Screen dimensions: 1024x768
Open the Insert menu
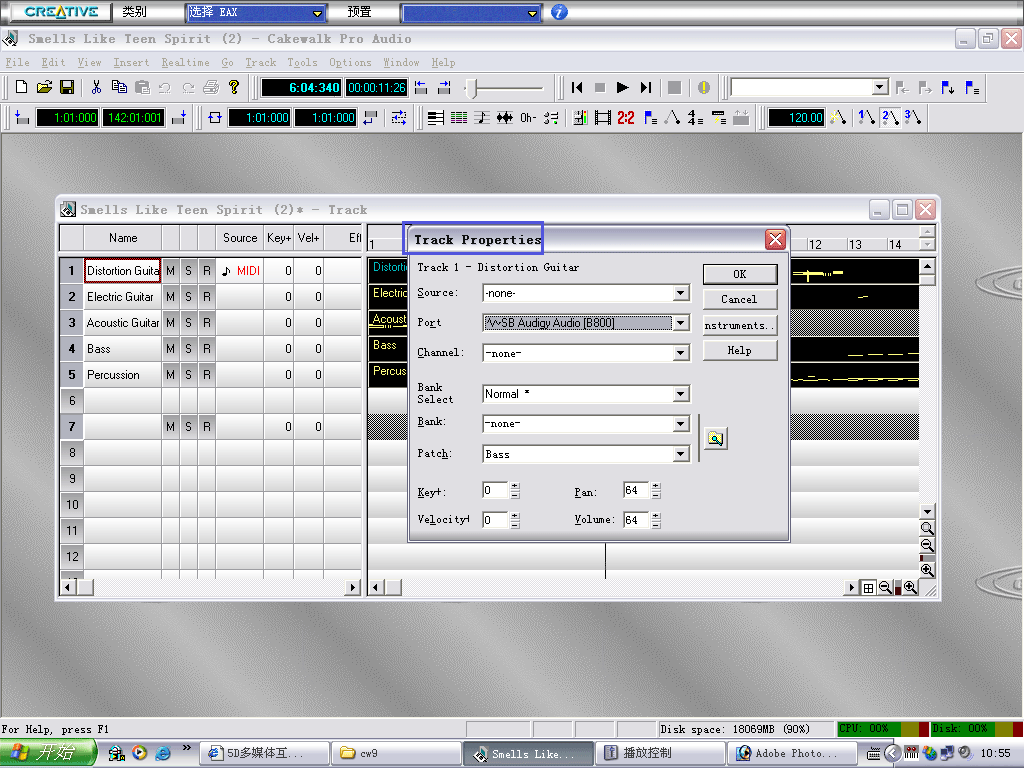point(131,63)
